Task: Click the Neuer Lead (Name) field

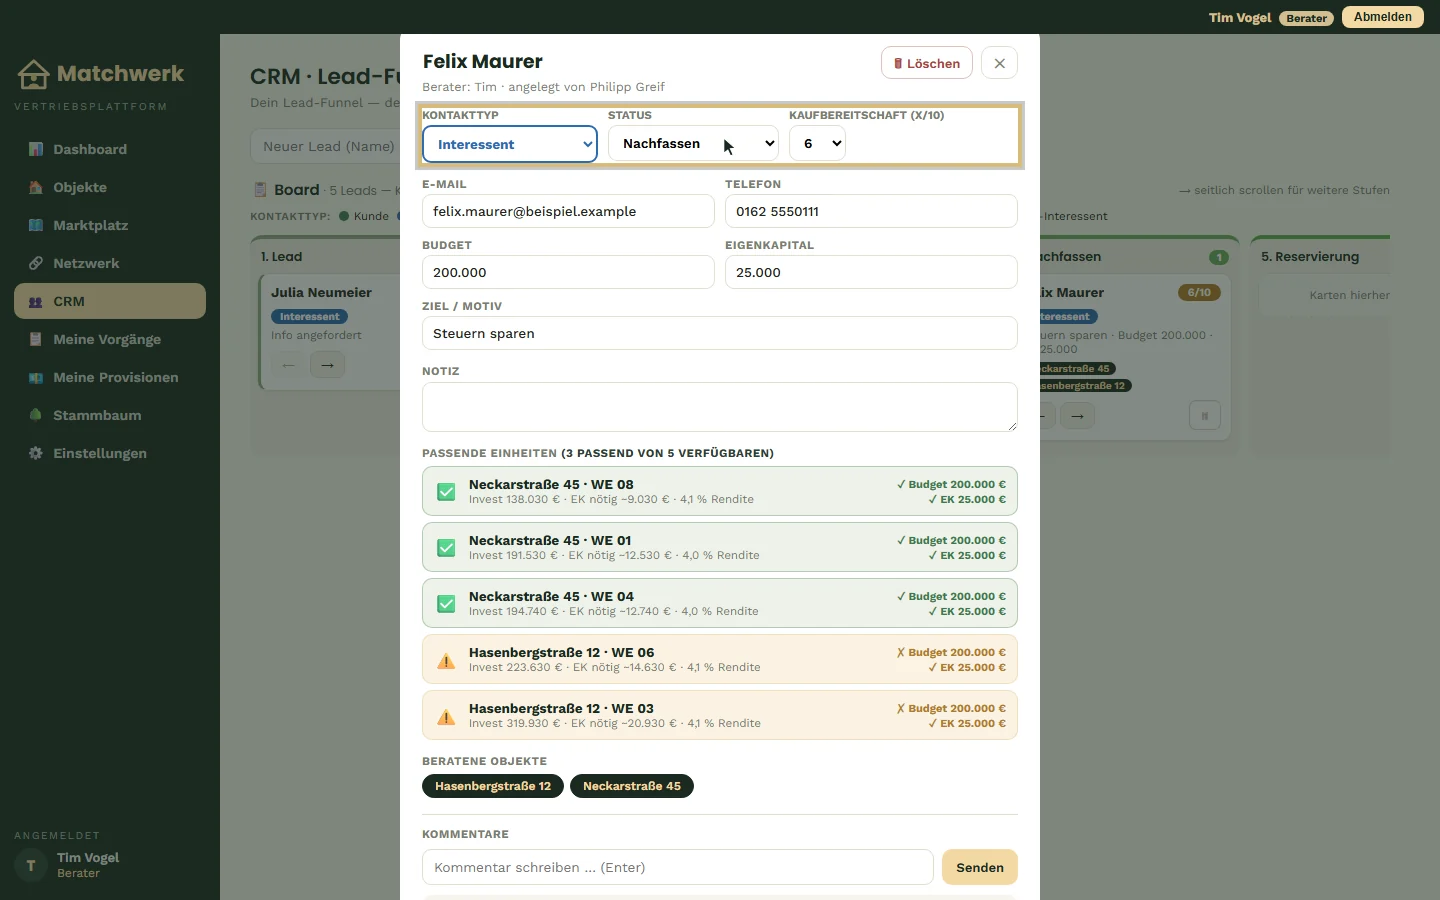Action: click(x=325, y=146)
